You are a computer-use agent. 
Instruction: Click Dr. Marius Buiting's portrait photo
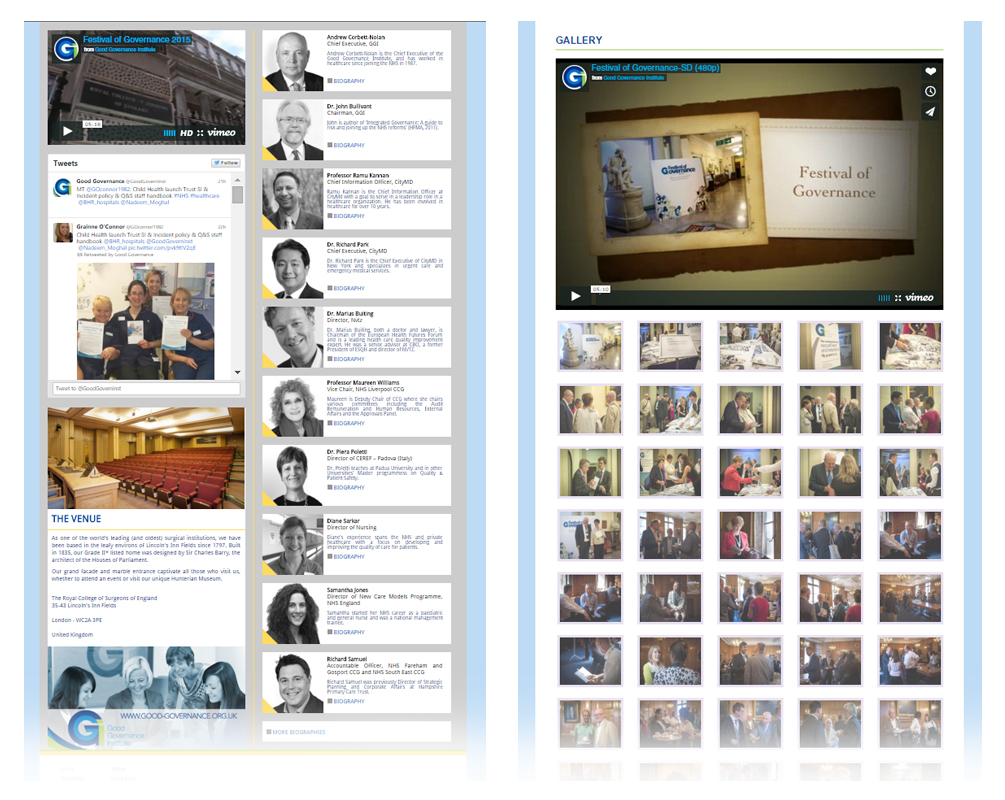pyautogui.click(x=293, y=337)
